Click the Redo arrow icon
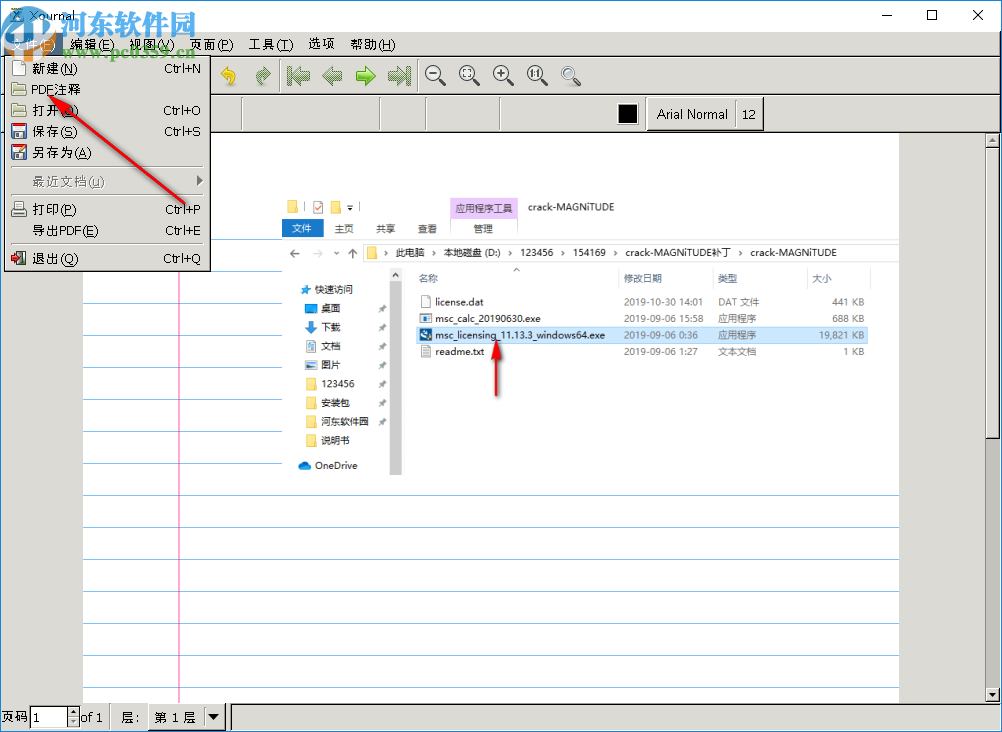 [x=262, y=76]
